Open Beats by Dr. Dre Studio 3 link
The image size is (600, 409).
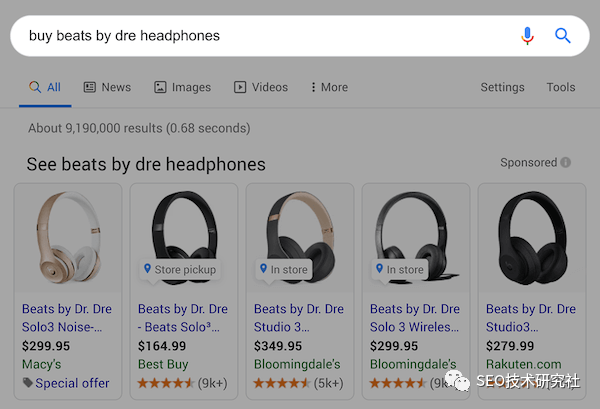coord(299,318)
